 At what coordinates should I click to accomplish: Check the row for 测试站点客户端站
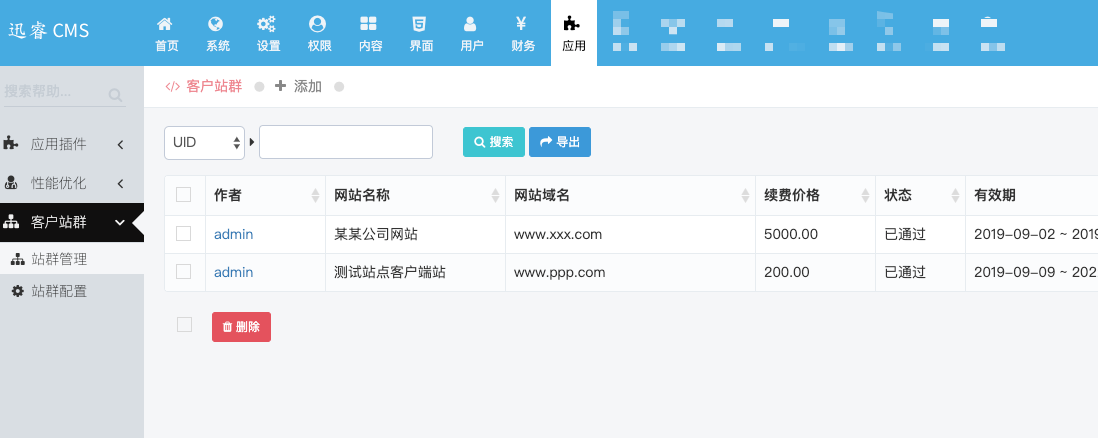click(183, 271)
